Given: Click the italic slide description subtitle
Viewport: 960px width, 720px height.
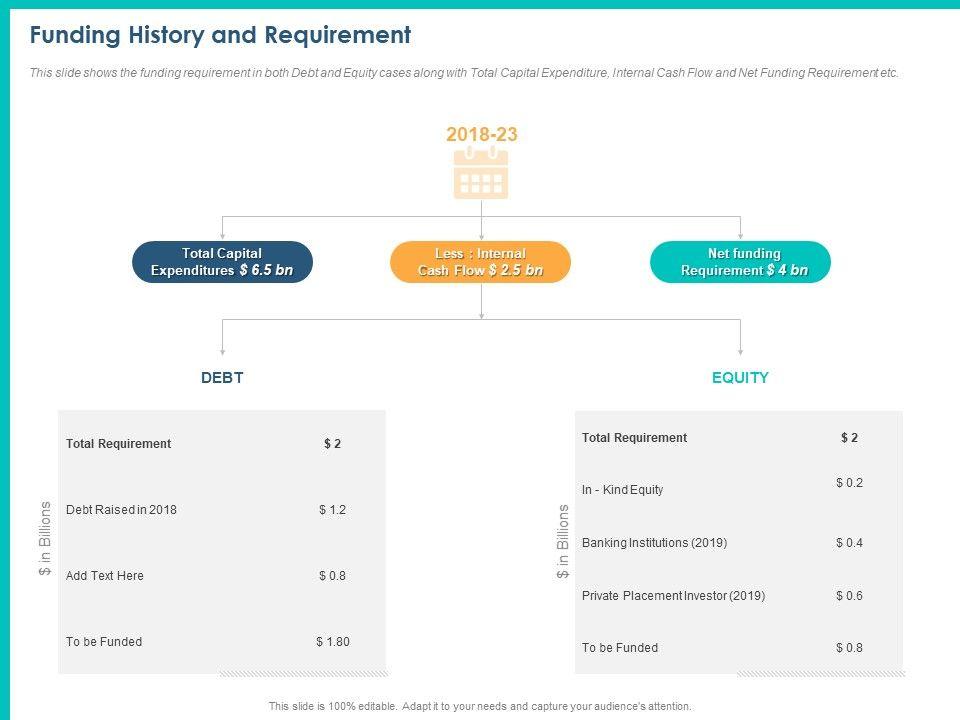Looking at the screenshot, I should point(464,73).
